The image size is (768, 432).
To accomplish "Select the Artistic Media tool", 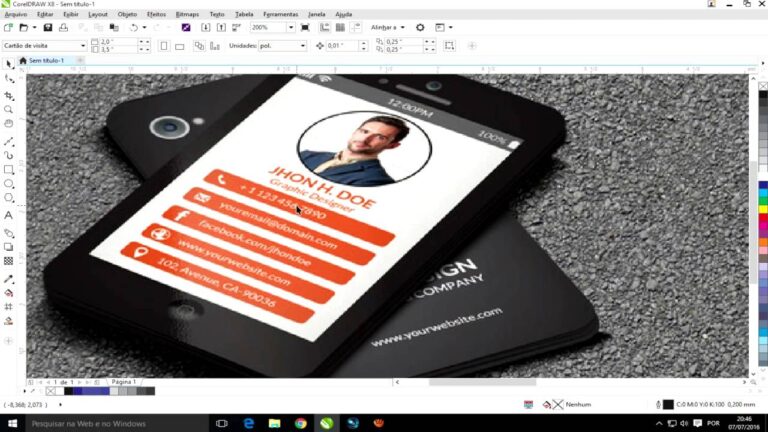I will click(x=9, y=155).
